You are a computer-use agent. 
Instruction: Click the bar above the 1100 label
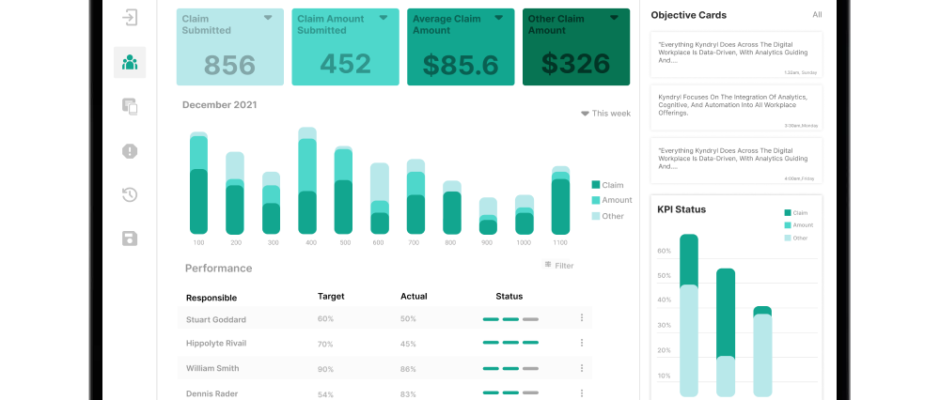click(561, 200)
